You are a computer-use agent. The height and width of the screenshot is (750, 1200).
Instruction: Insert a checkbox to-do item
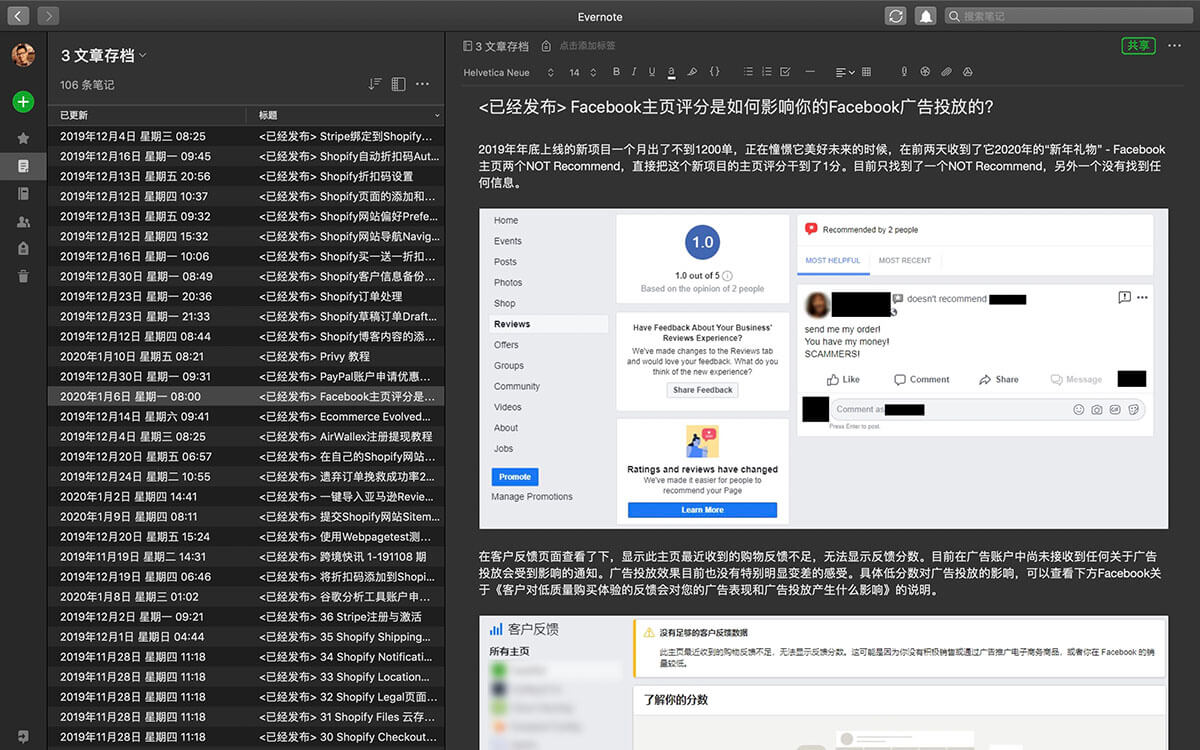coord(785,72)
